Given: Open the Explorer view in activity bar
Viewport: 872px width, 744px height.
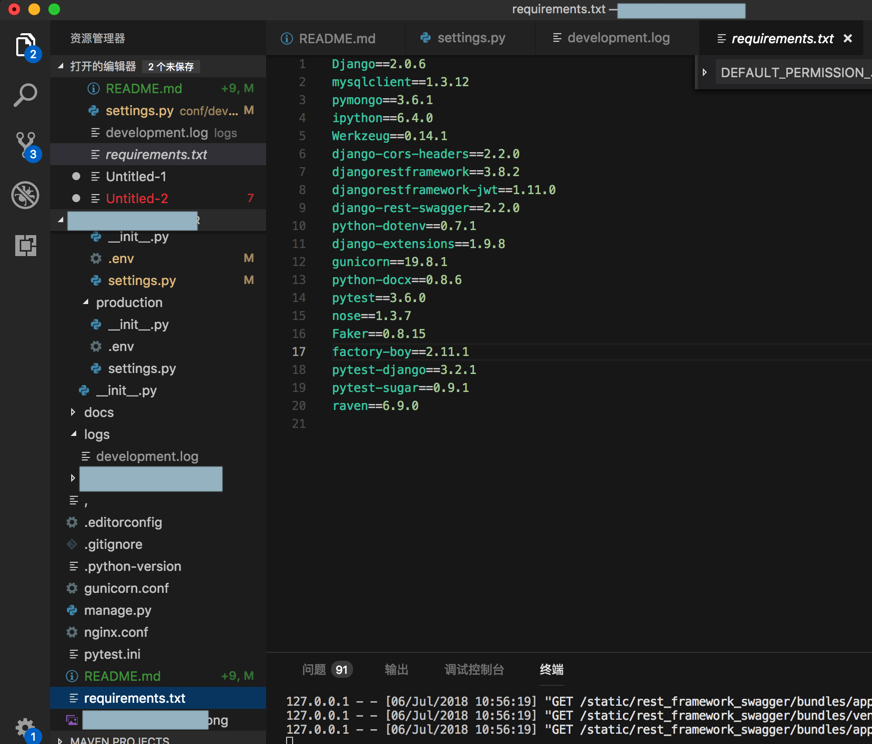Looking at the screenshot, I should coord(25,45).
